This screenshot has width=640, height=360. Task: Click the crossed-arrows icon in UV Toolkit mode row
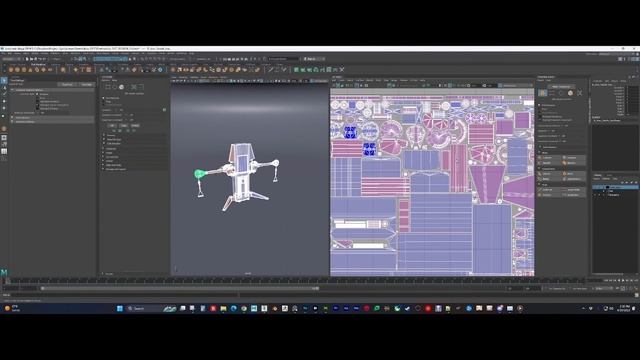pyautogui.click(x=580, y=93)
